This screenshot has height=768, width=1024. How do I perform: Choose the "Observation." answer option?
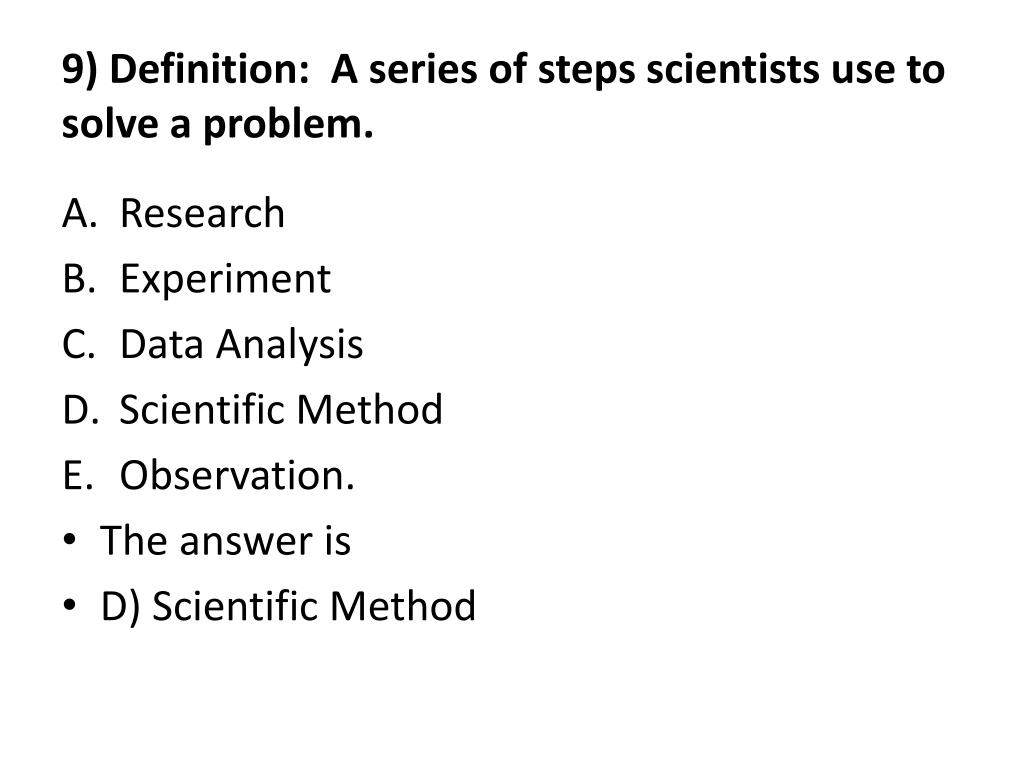tap(237, 475)
